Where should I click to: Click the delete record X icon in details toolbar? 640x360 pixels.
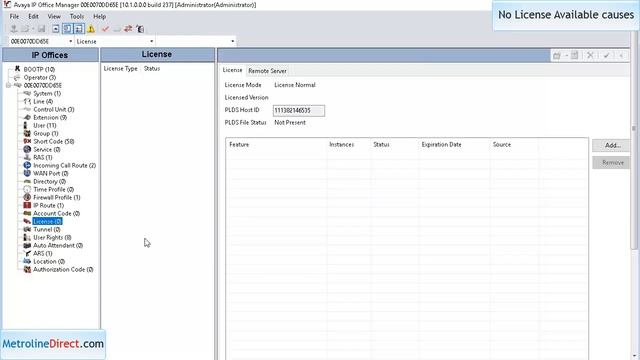(x=590, y=55)
